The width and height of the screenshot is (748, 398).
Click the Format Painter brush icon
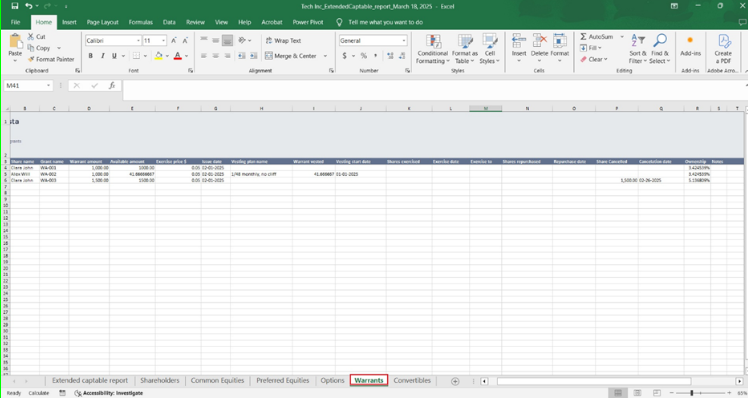(31, 59)
